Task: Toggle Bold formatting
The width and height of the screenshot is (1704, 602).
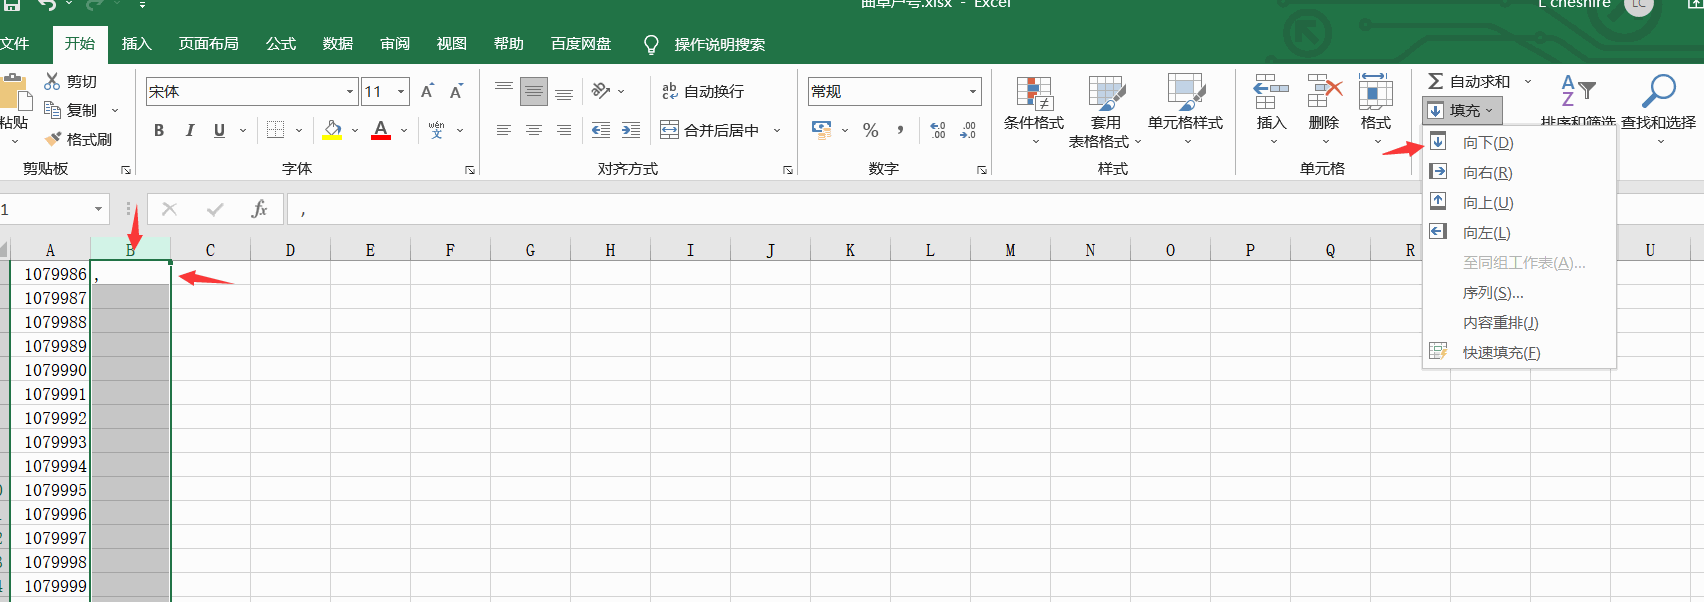Action: pos(159,130)
